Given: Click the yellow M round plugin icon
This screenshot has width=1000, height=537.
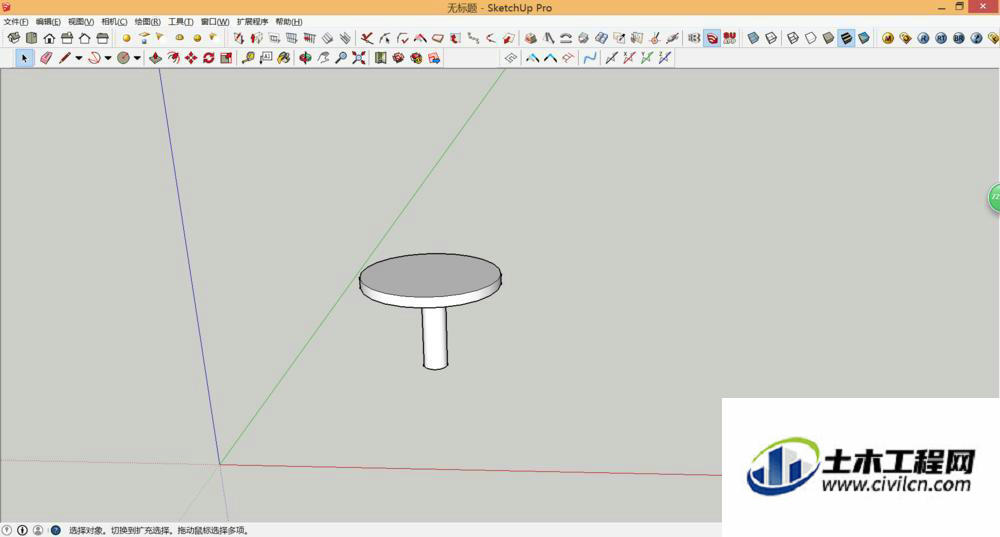Looking at the screenshot, I should click(x=887, y=38).
